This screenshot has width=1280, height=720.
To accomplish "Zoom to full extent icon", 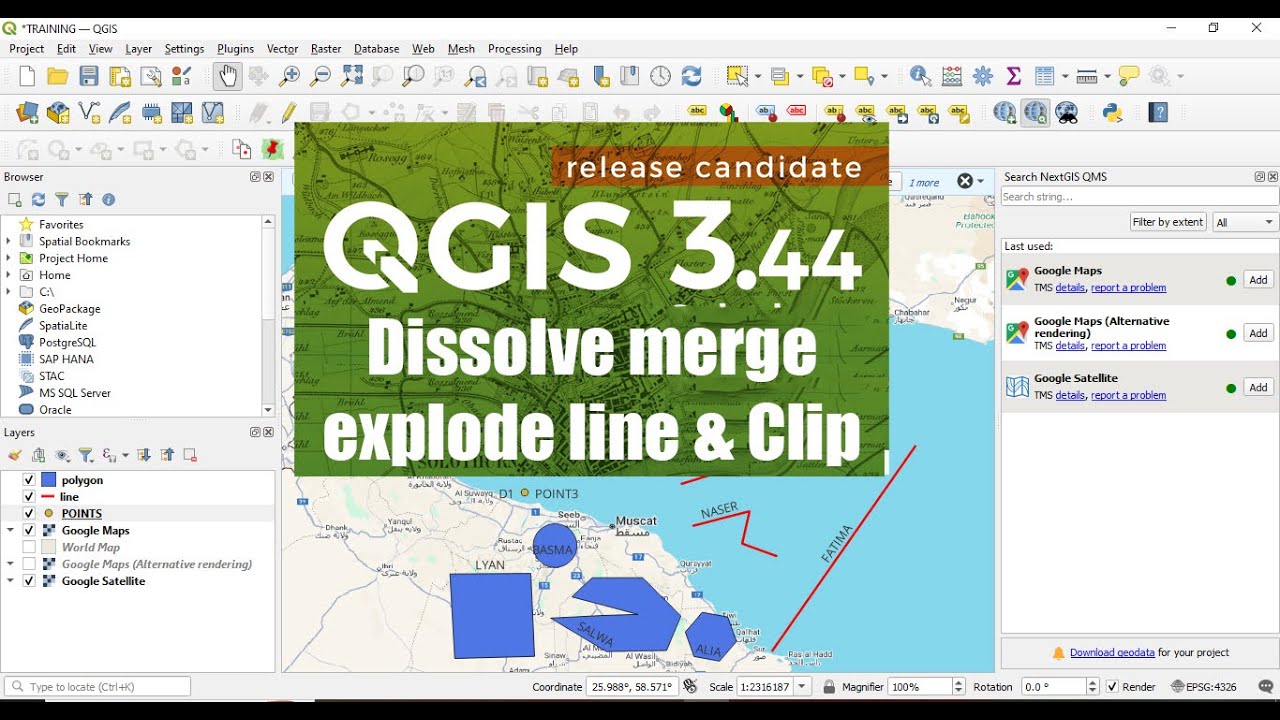I will [x=352, y=76].
